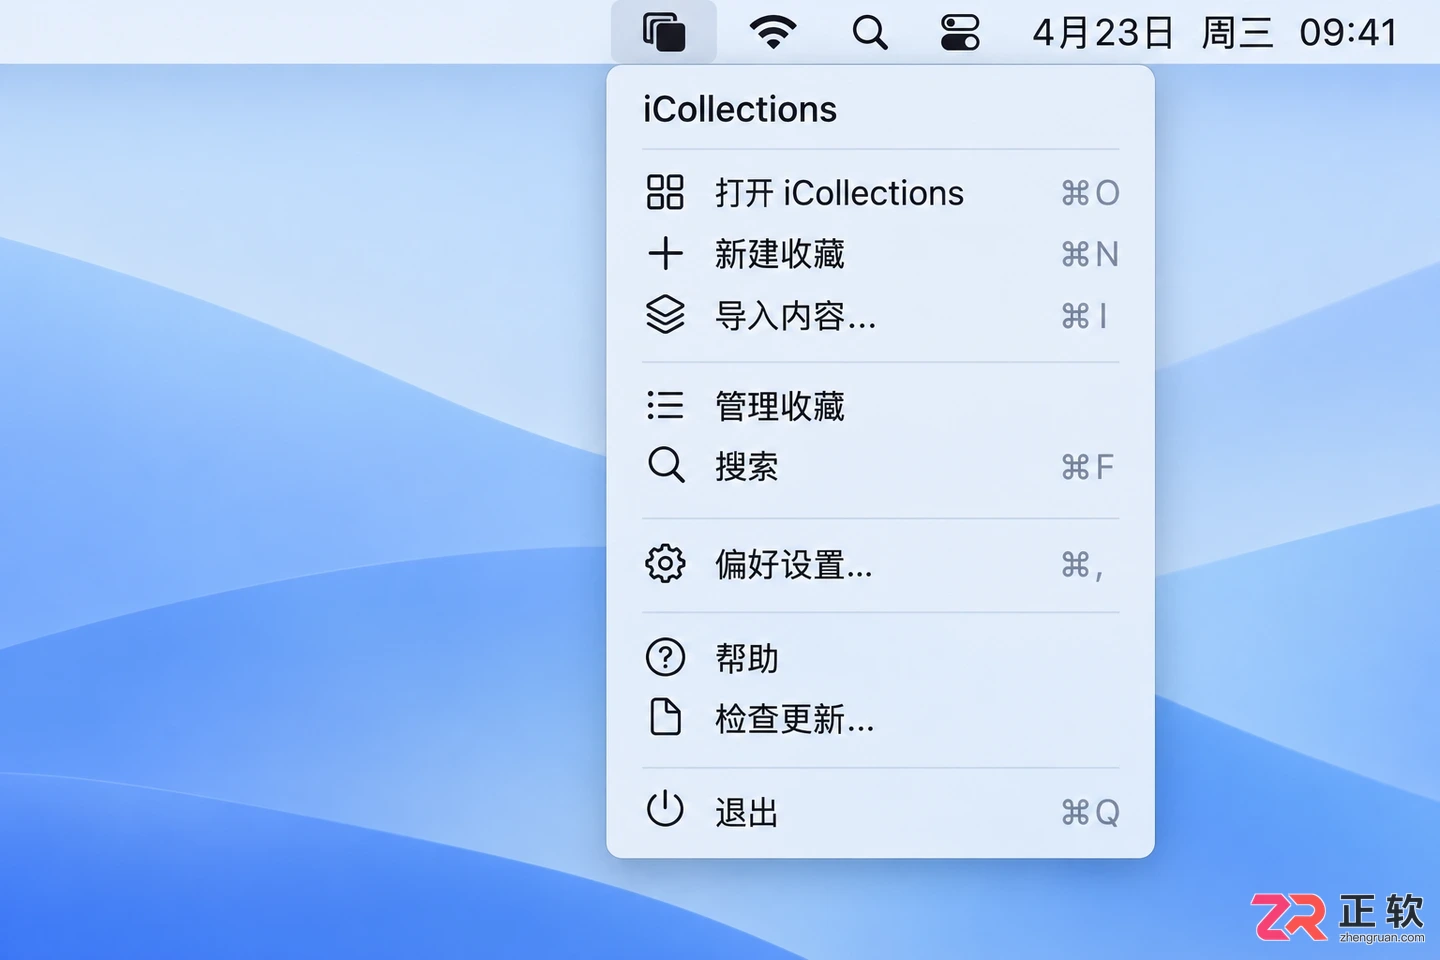Open 管理收藏 from the menu
The height and width of the screenshot is (960, 1440).
[x=880, y=405]
